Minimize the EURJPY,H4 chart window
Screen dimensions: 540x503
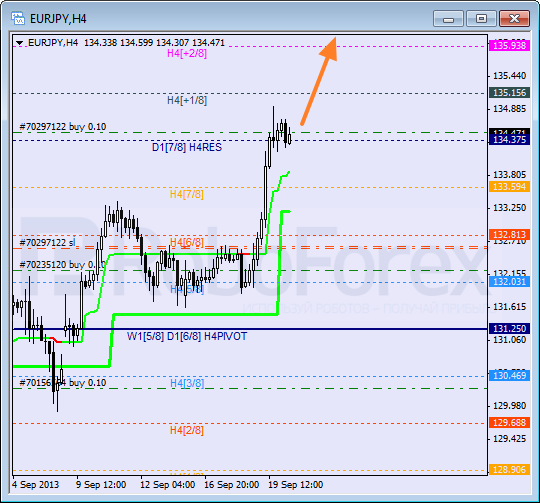pos(448,19)
